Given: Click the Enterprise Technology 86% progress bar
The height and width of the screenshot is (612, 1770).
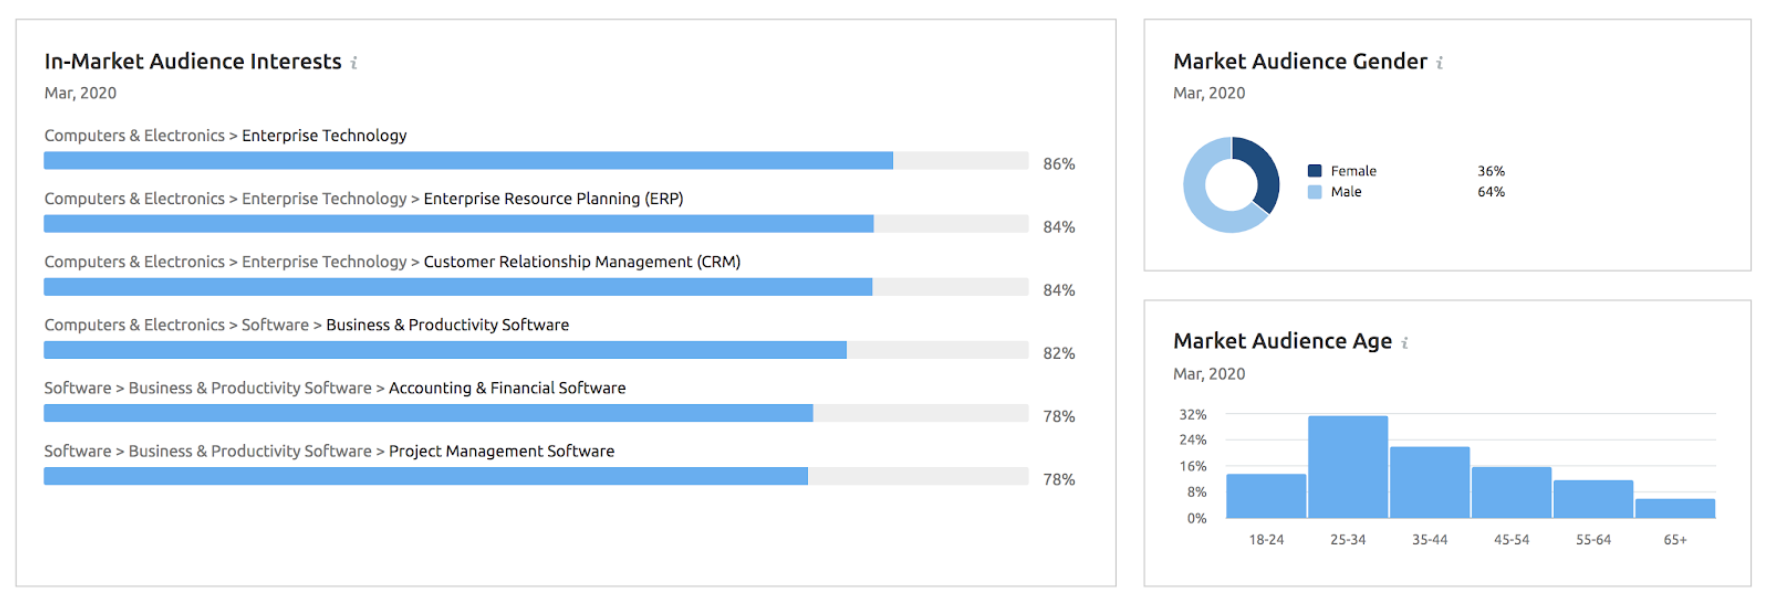Looking at the screenshot, I should coord(468,161).
